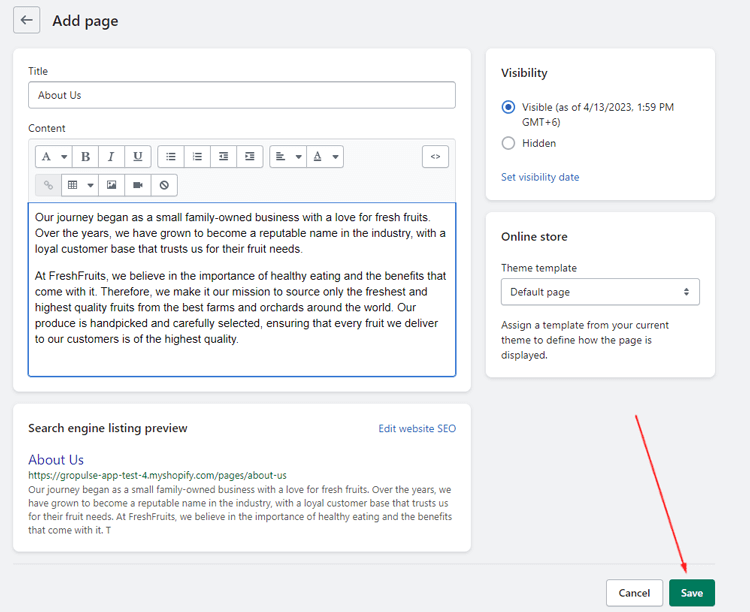Insert an image
Viewport: 750px width, 612px height.
point(111,185)
